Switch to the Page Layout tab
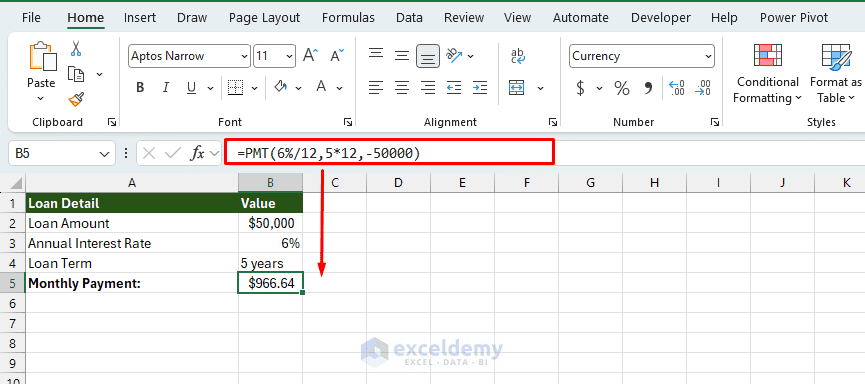865x384 pixels. tap(264, 18)
